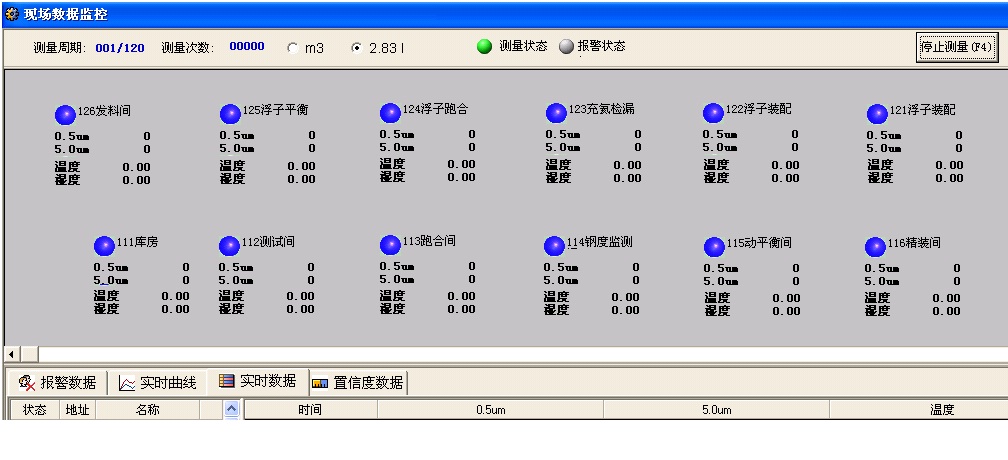Click the green 测量状态 status light
The image size is (1008, 460).
coord(485,46)
